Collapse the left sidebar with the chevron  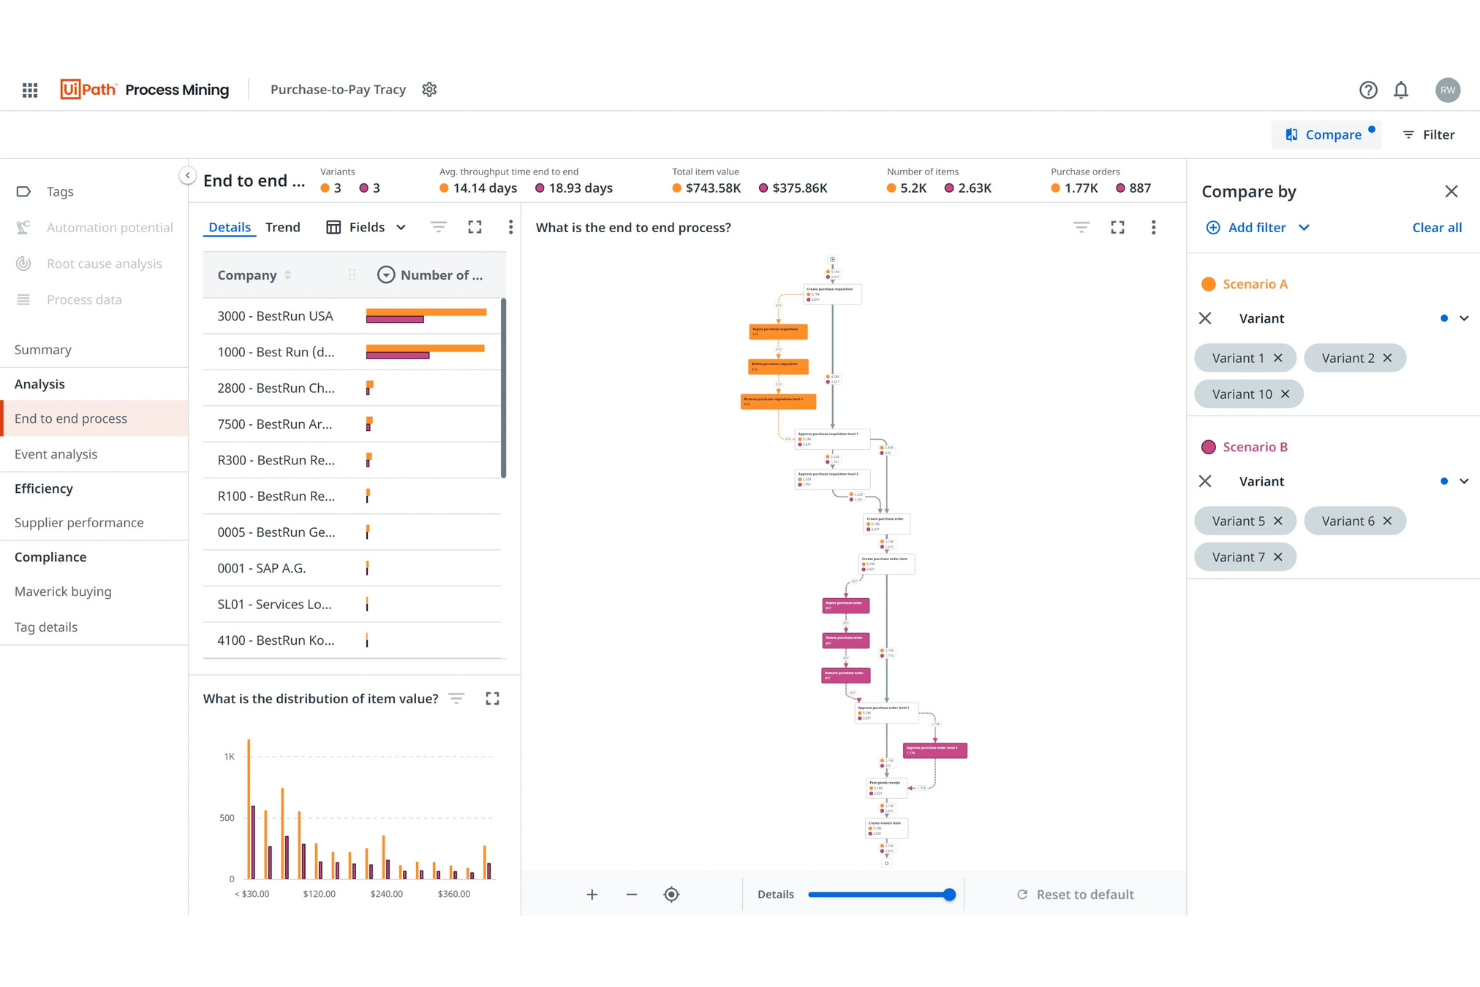[187, 175]
